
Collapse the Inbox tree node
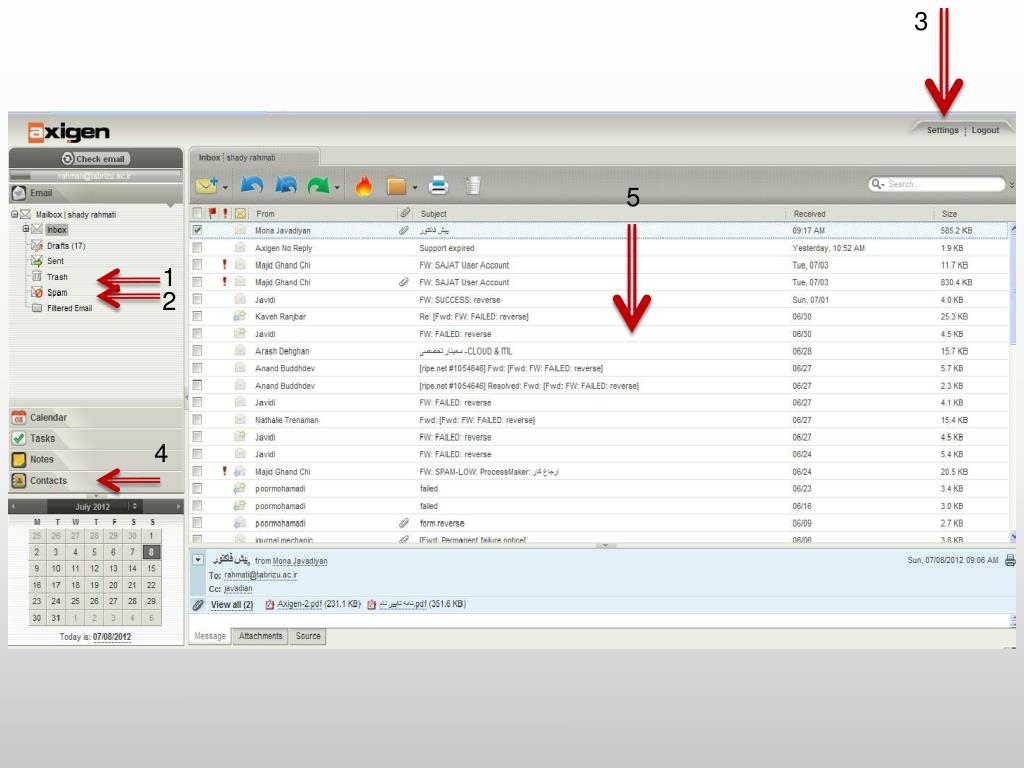click(26, 229)
